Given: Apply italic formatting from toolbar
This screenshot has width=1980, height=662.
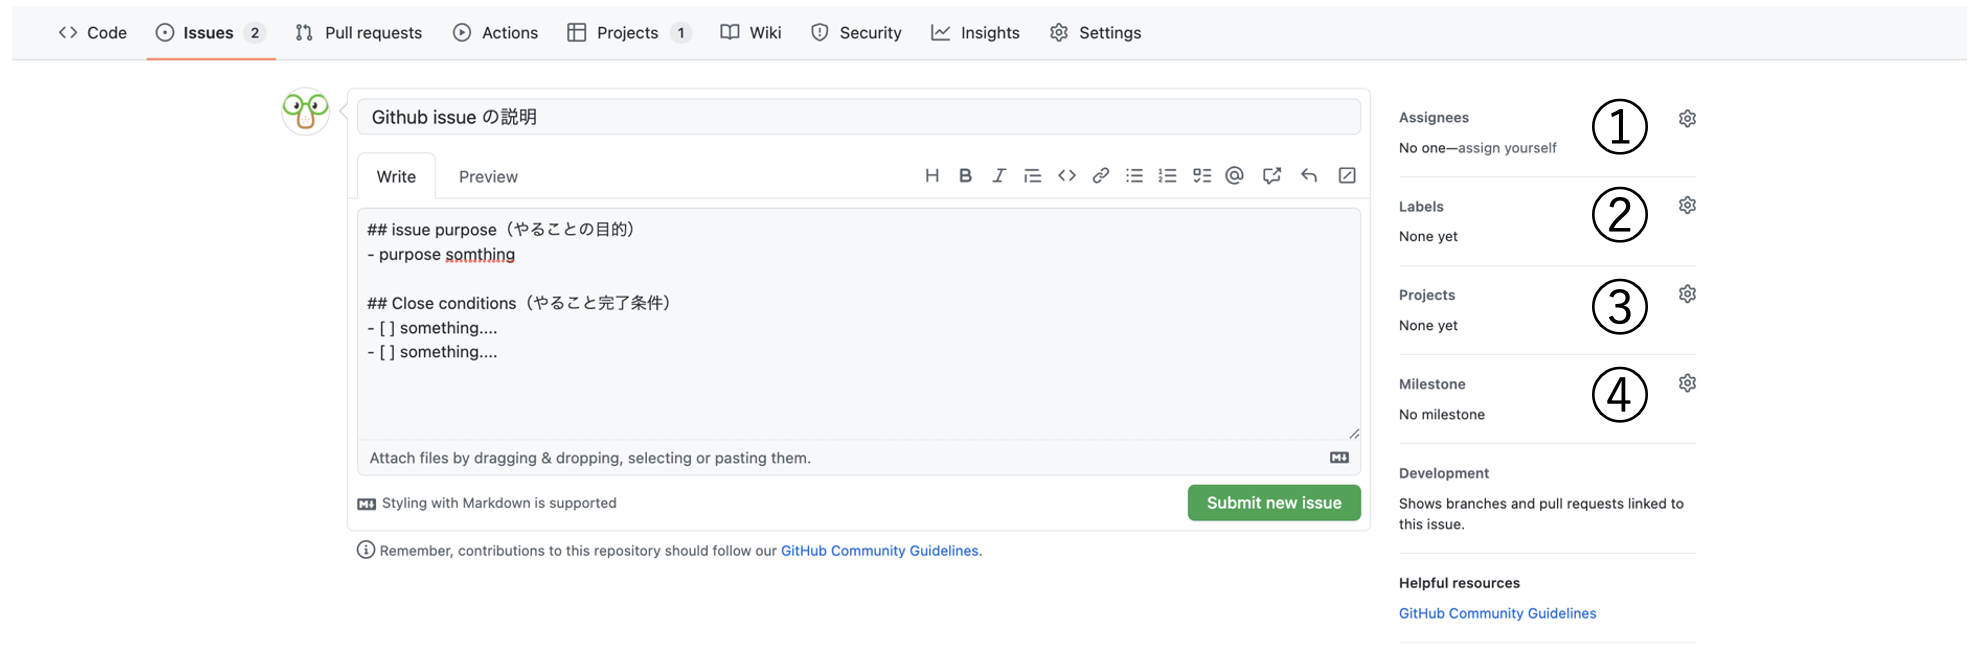Looking at the screenshot, I should coord(998,176).
